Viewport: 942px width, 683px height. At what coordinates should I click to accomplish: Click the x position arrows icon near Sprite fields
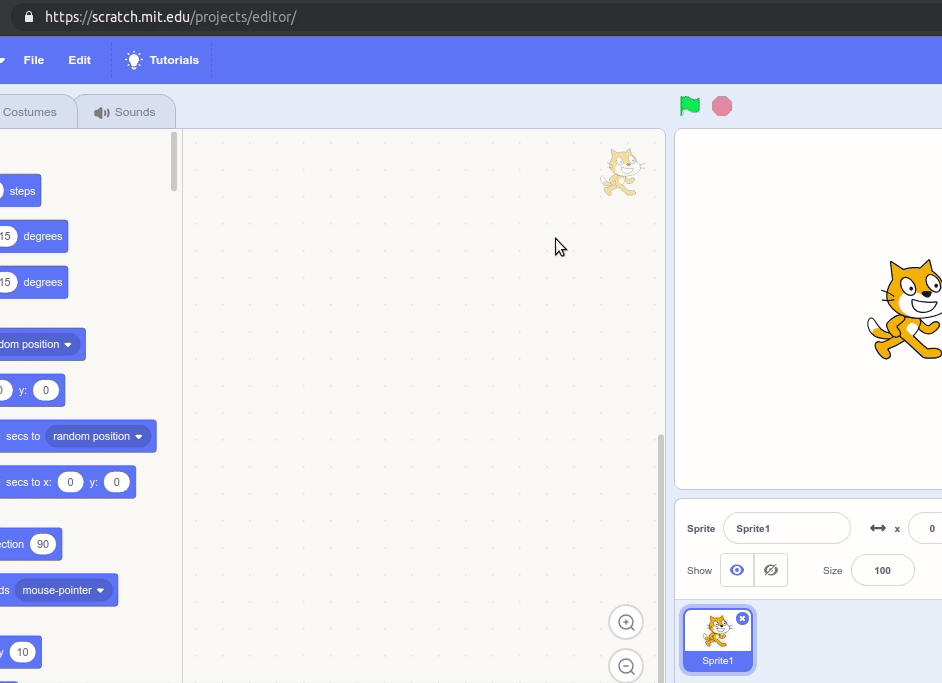coord(877,528)
